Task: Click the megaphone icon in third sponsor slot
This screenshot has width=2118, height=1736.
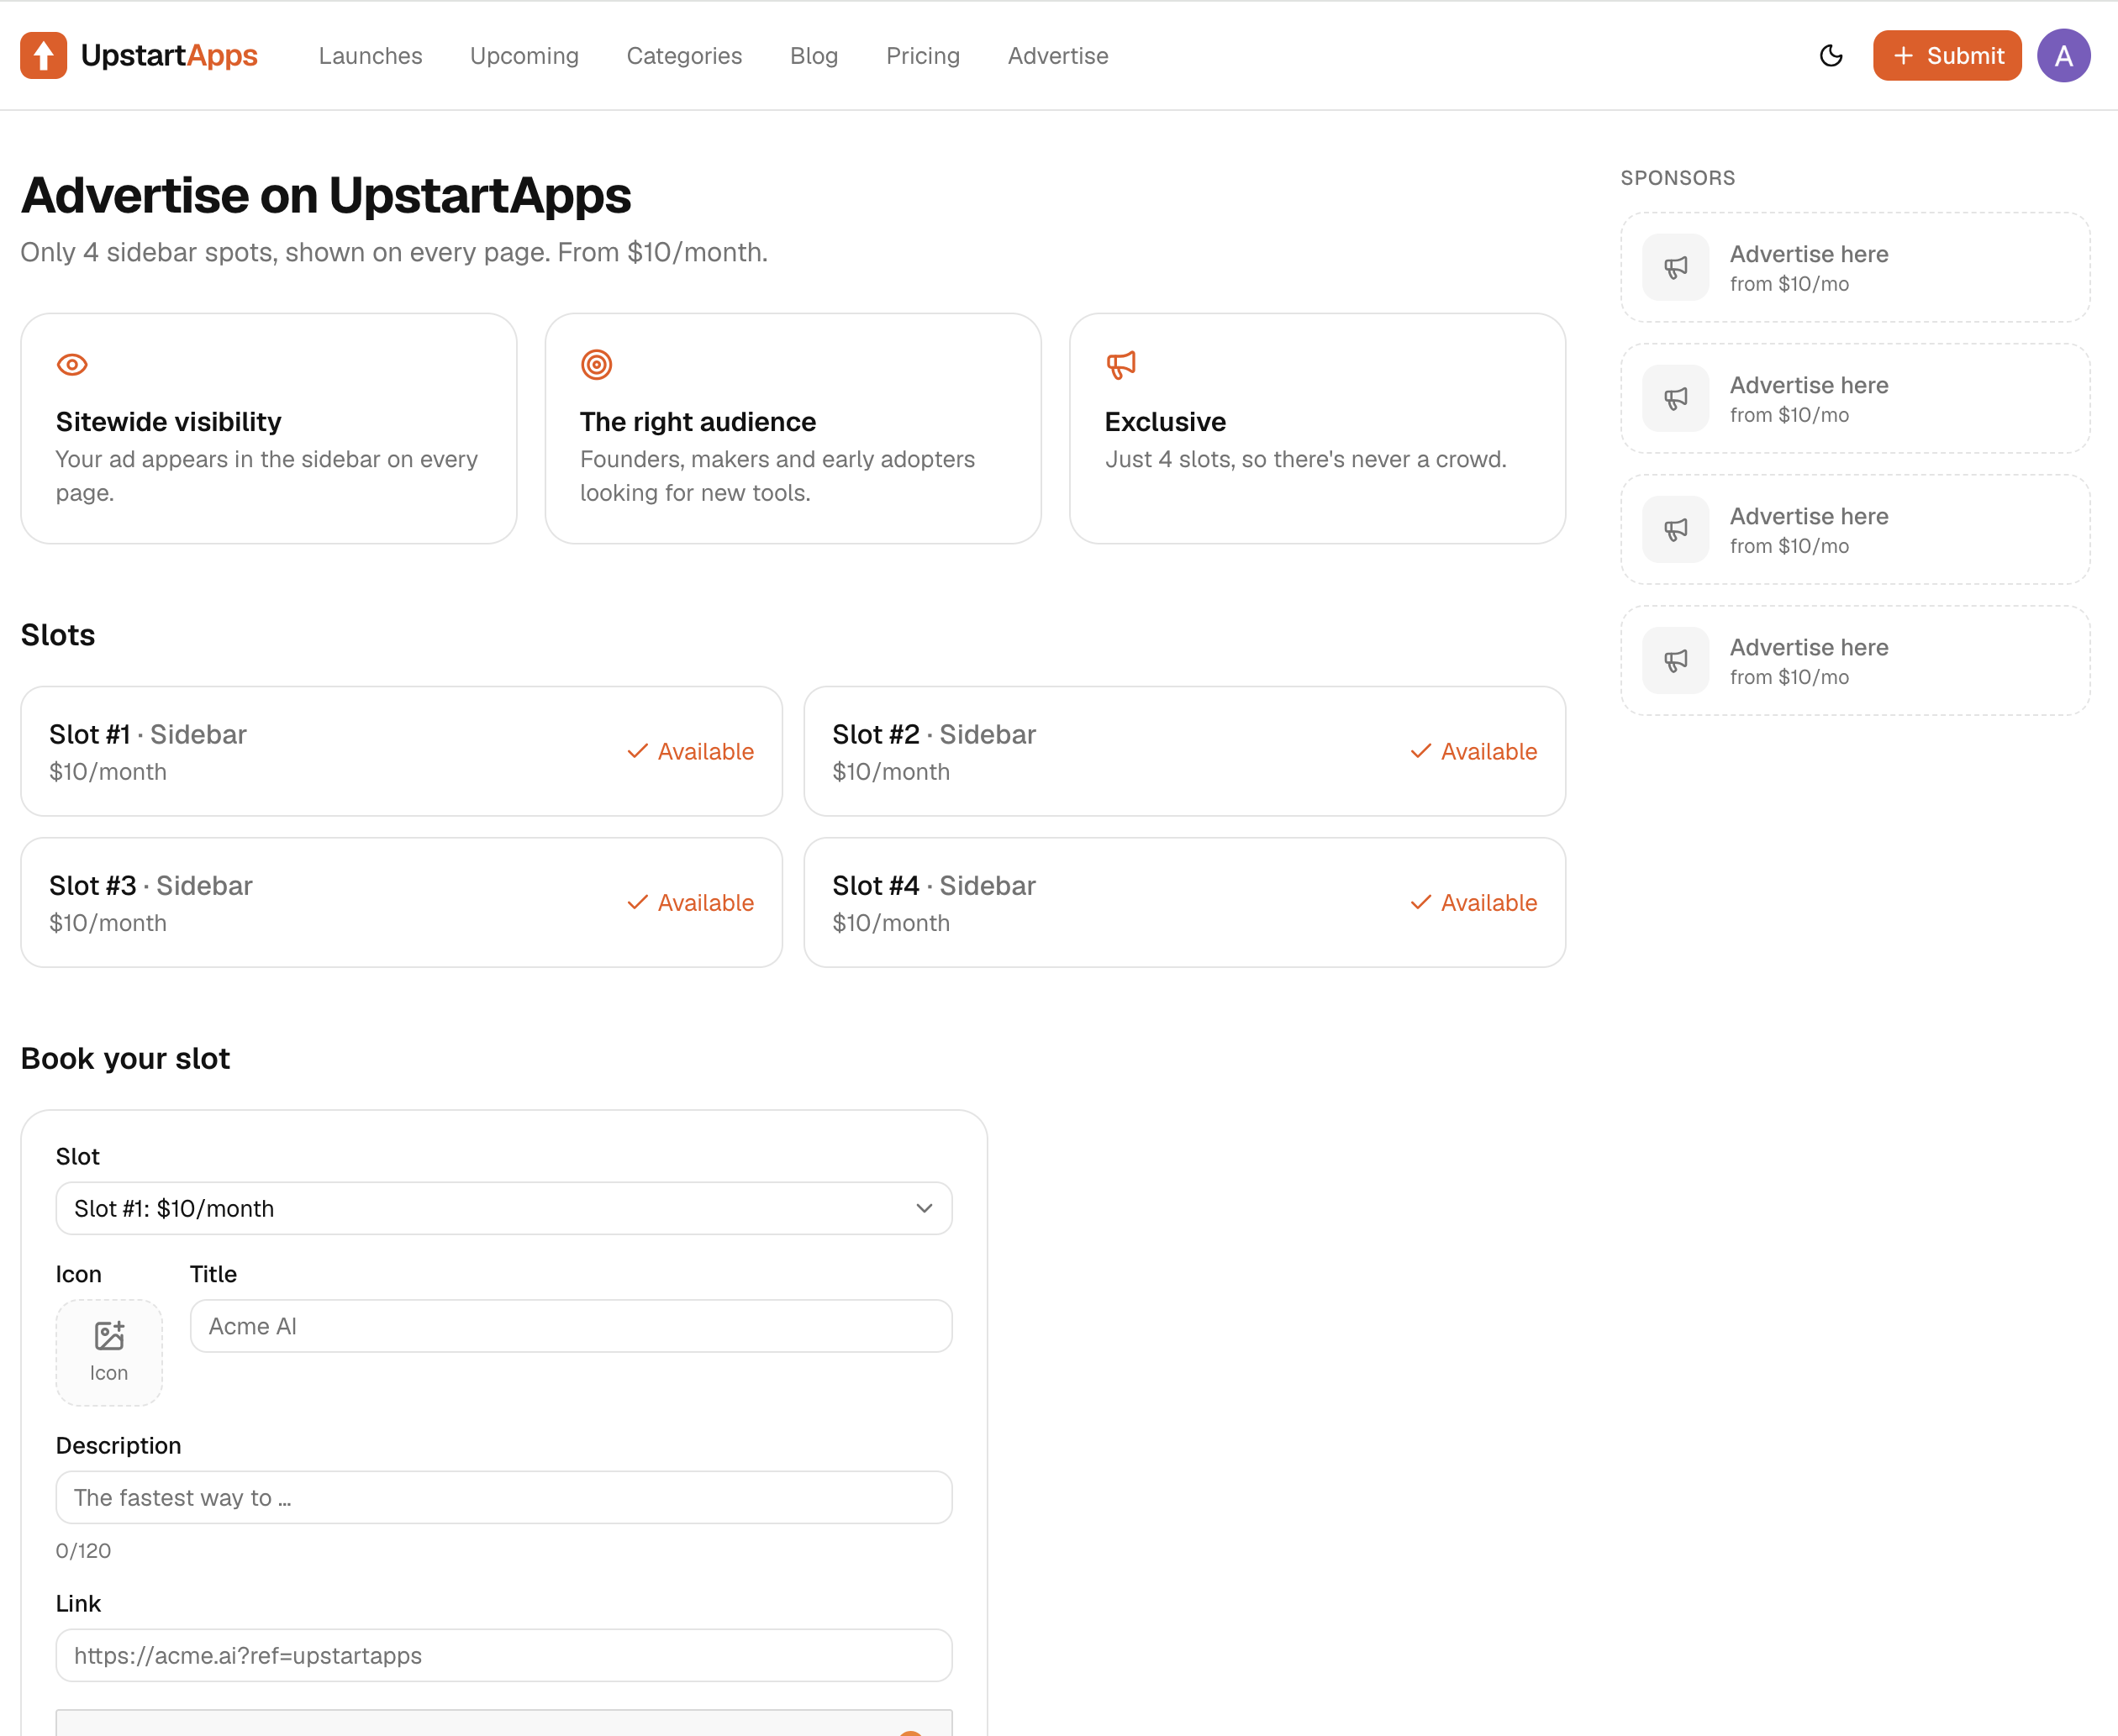Action: (x=1676, y=529)
